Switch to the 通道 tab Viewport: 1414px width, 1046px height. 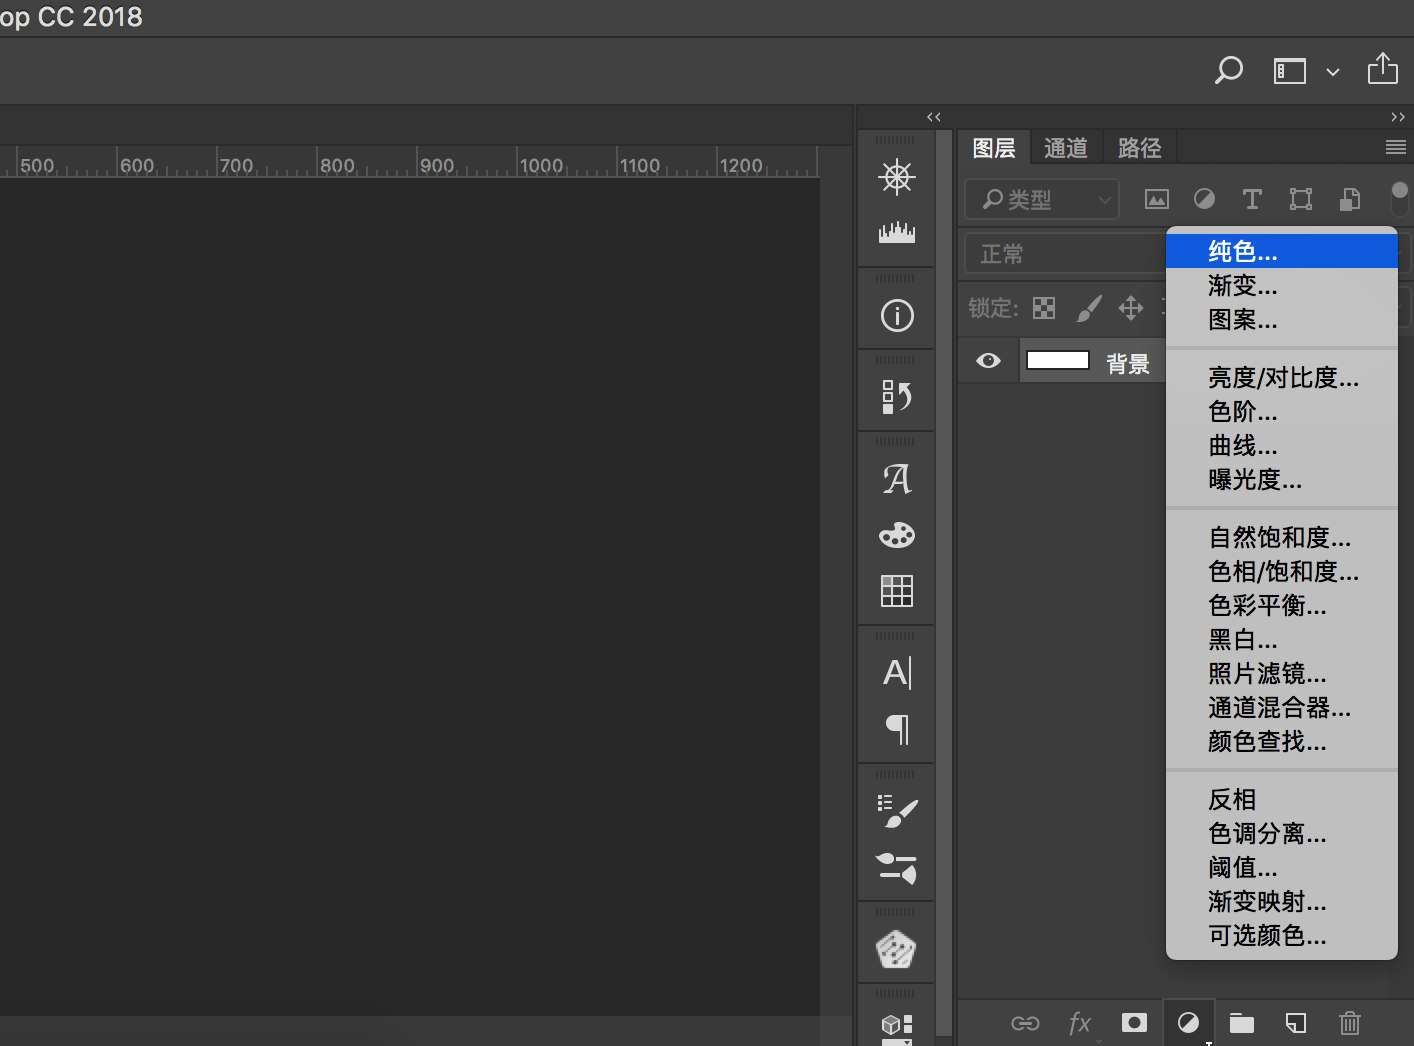(1066, 148)
